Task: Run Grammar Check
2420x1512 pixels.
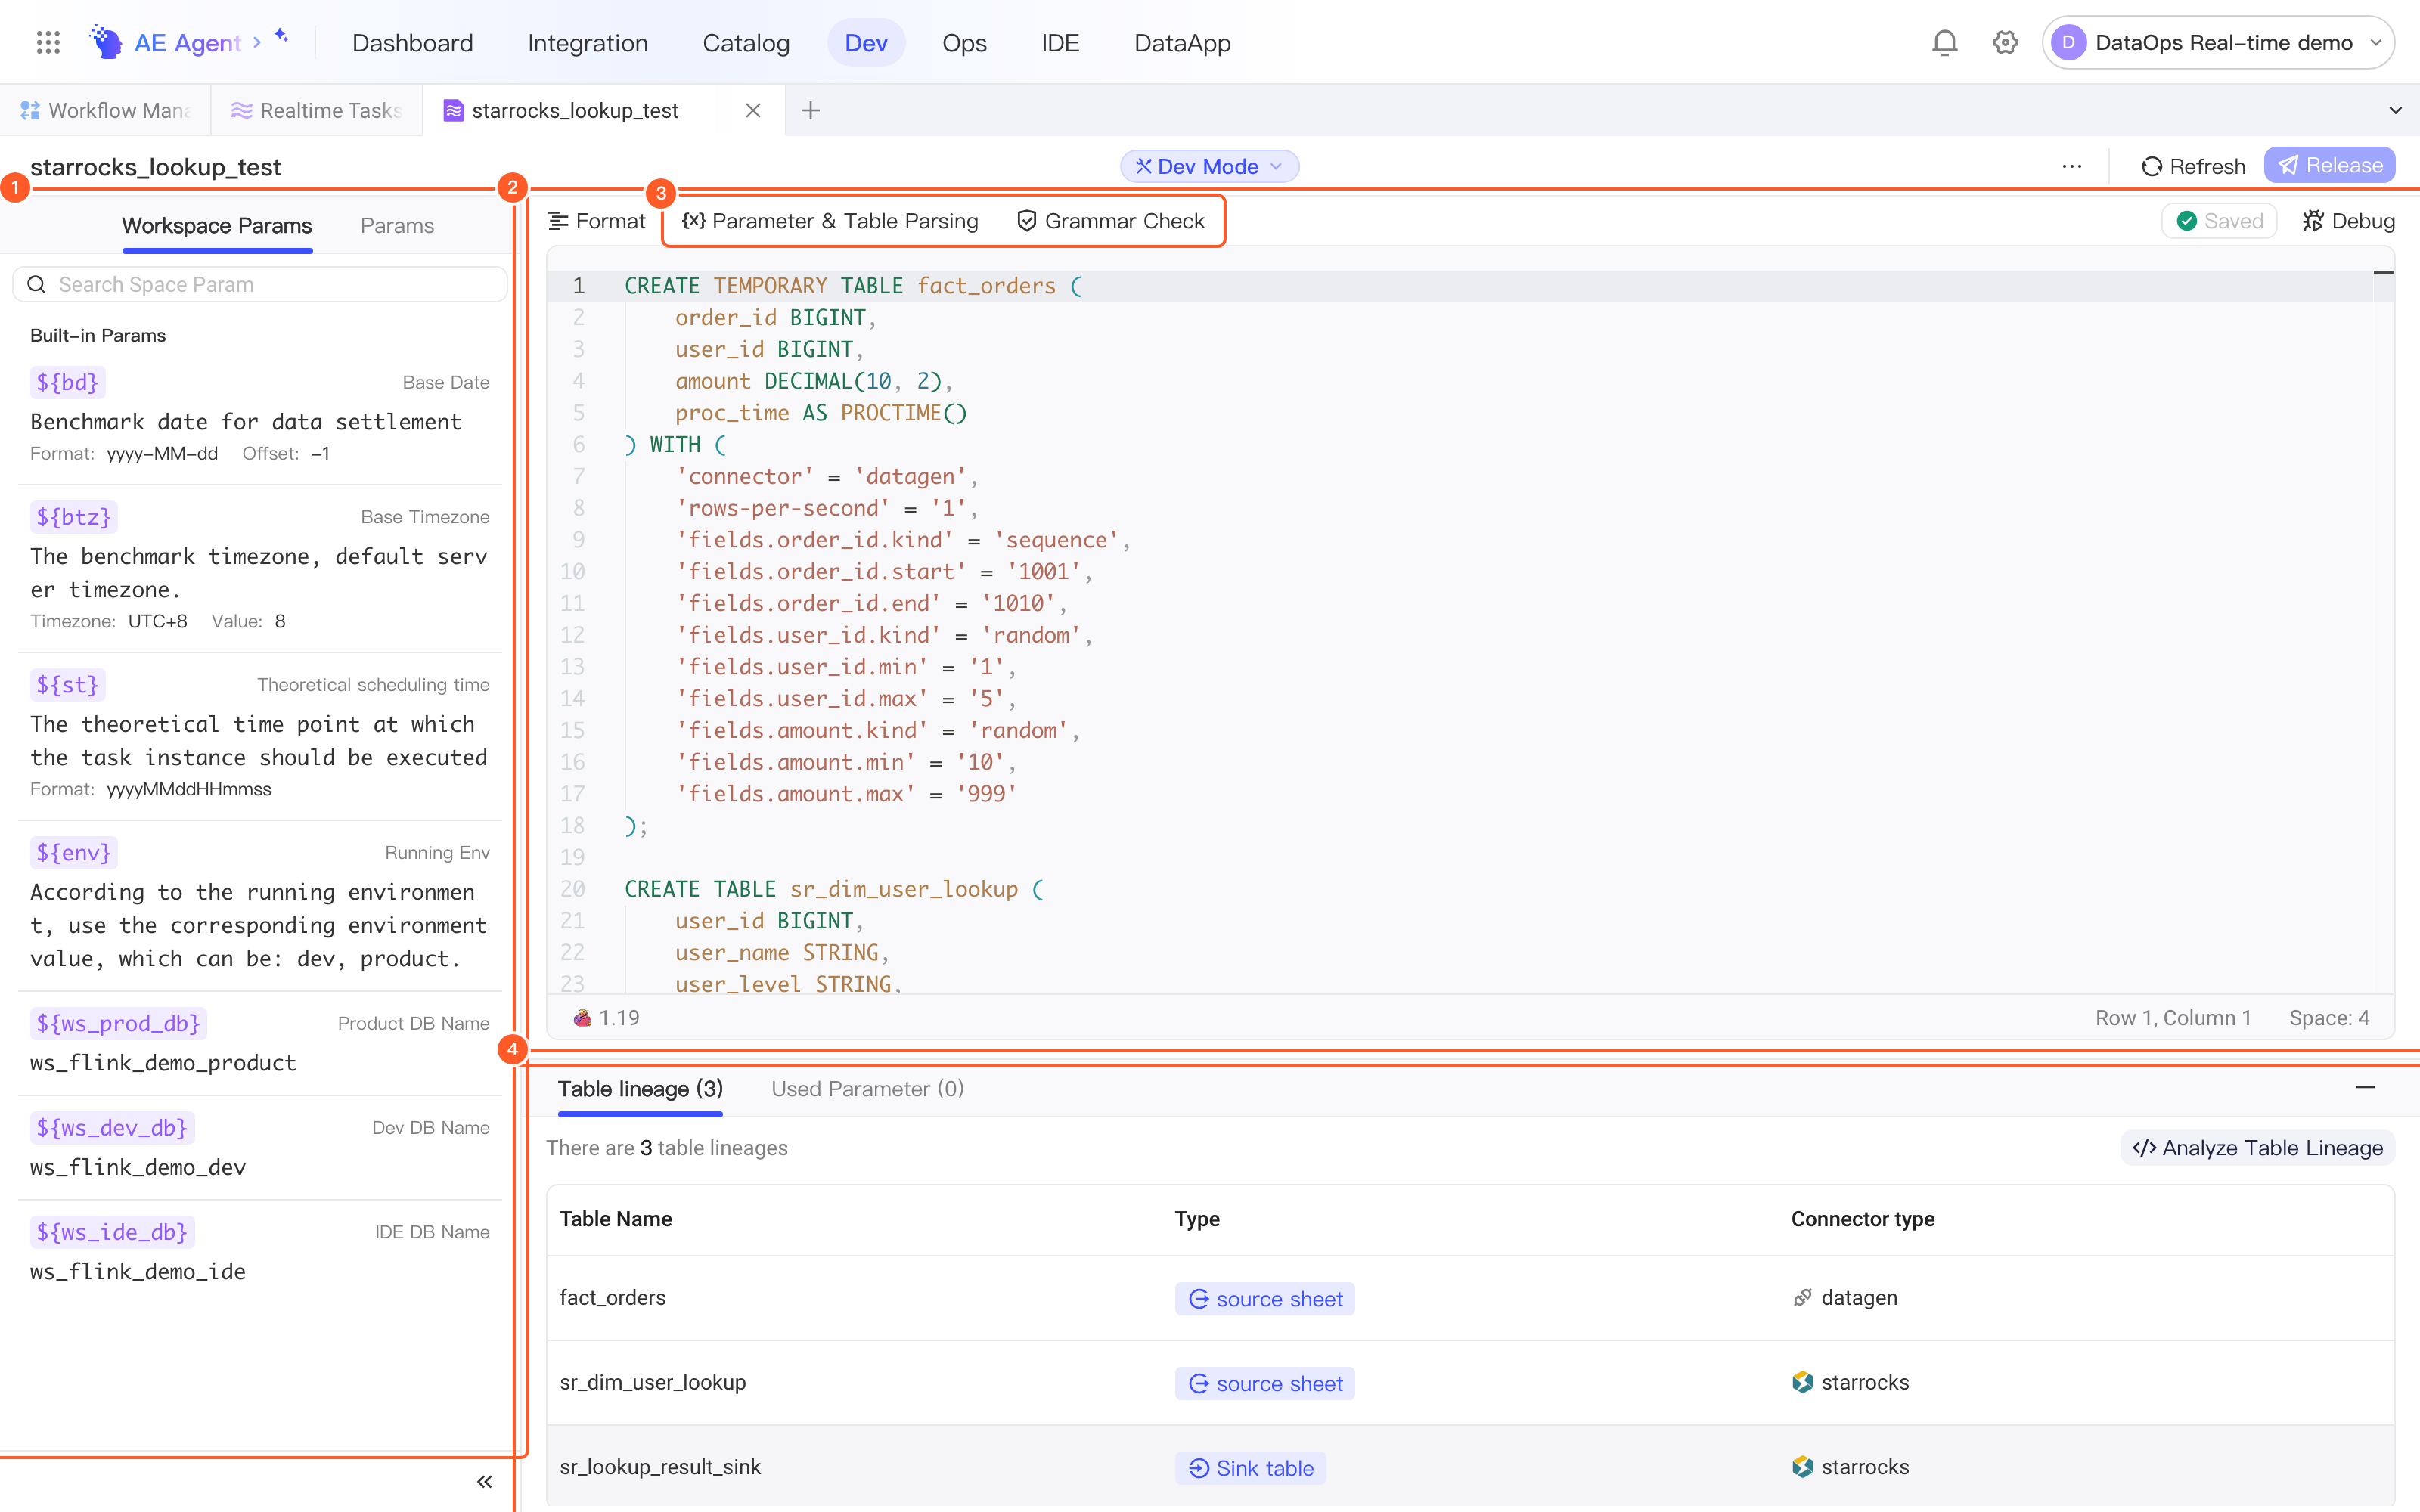Action: tap(1111, 221)
